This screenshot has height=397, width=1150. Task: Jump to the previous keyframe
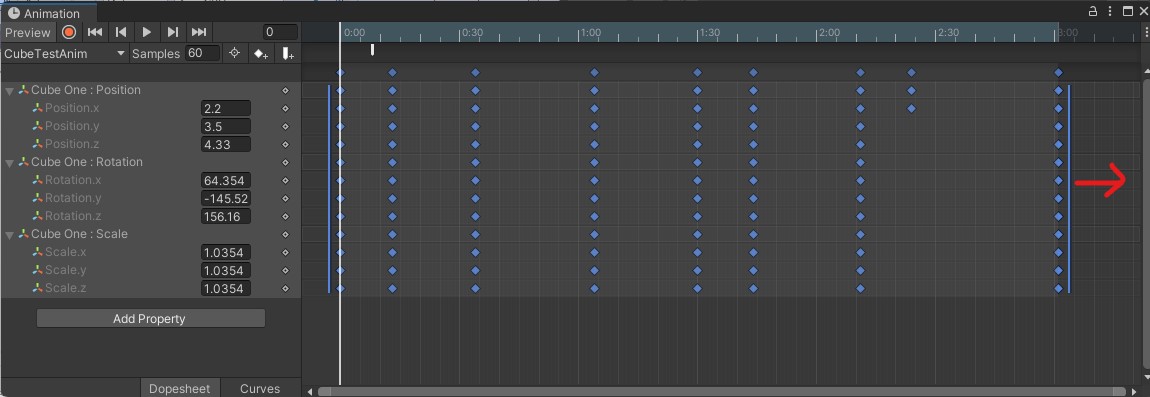pos(121,32)
